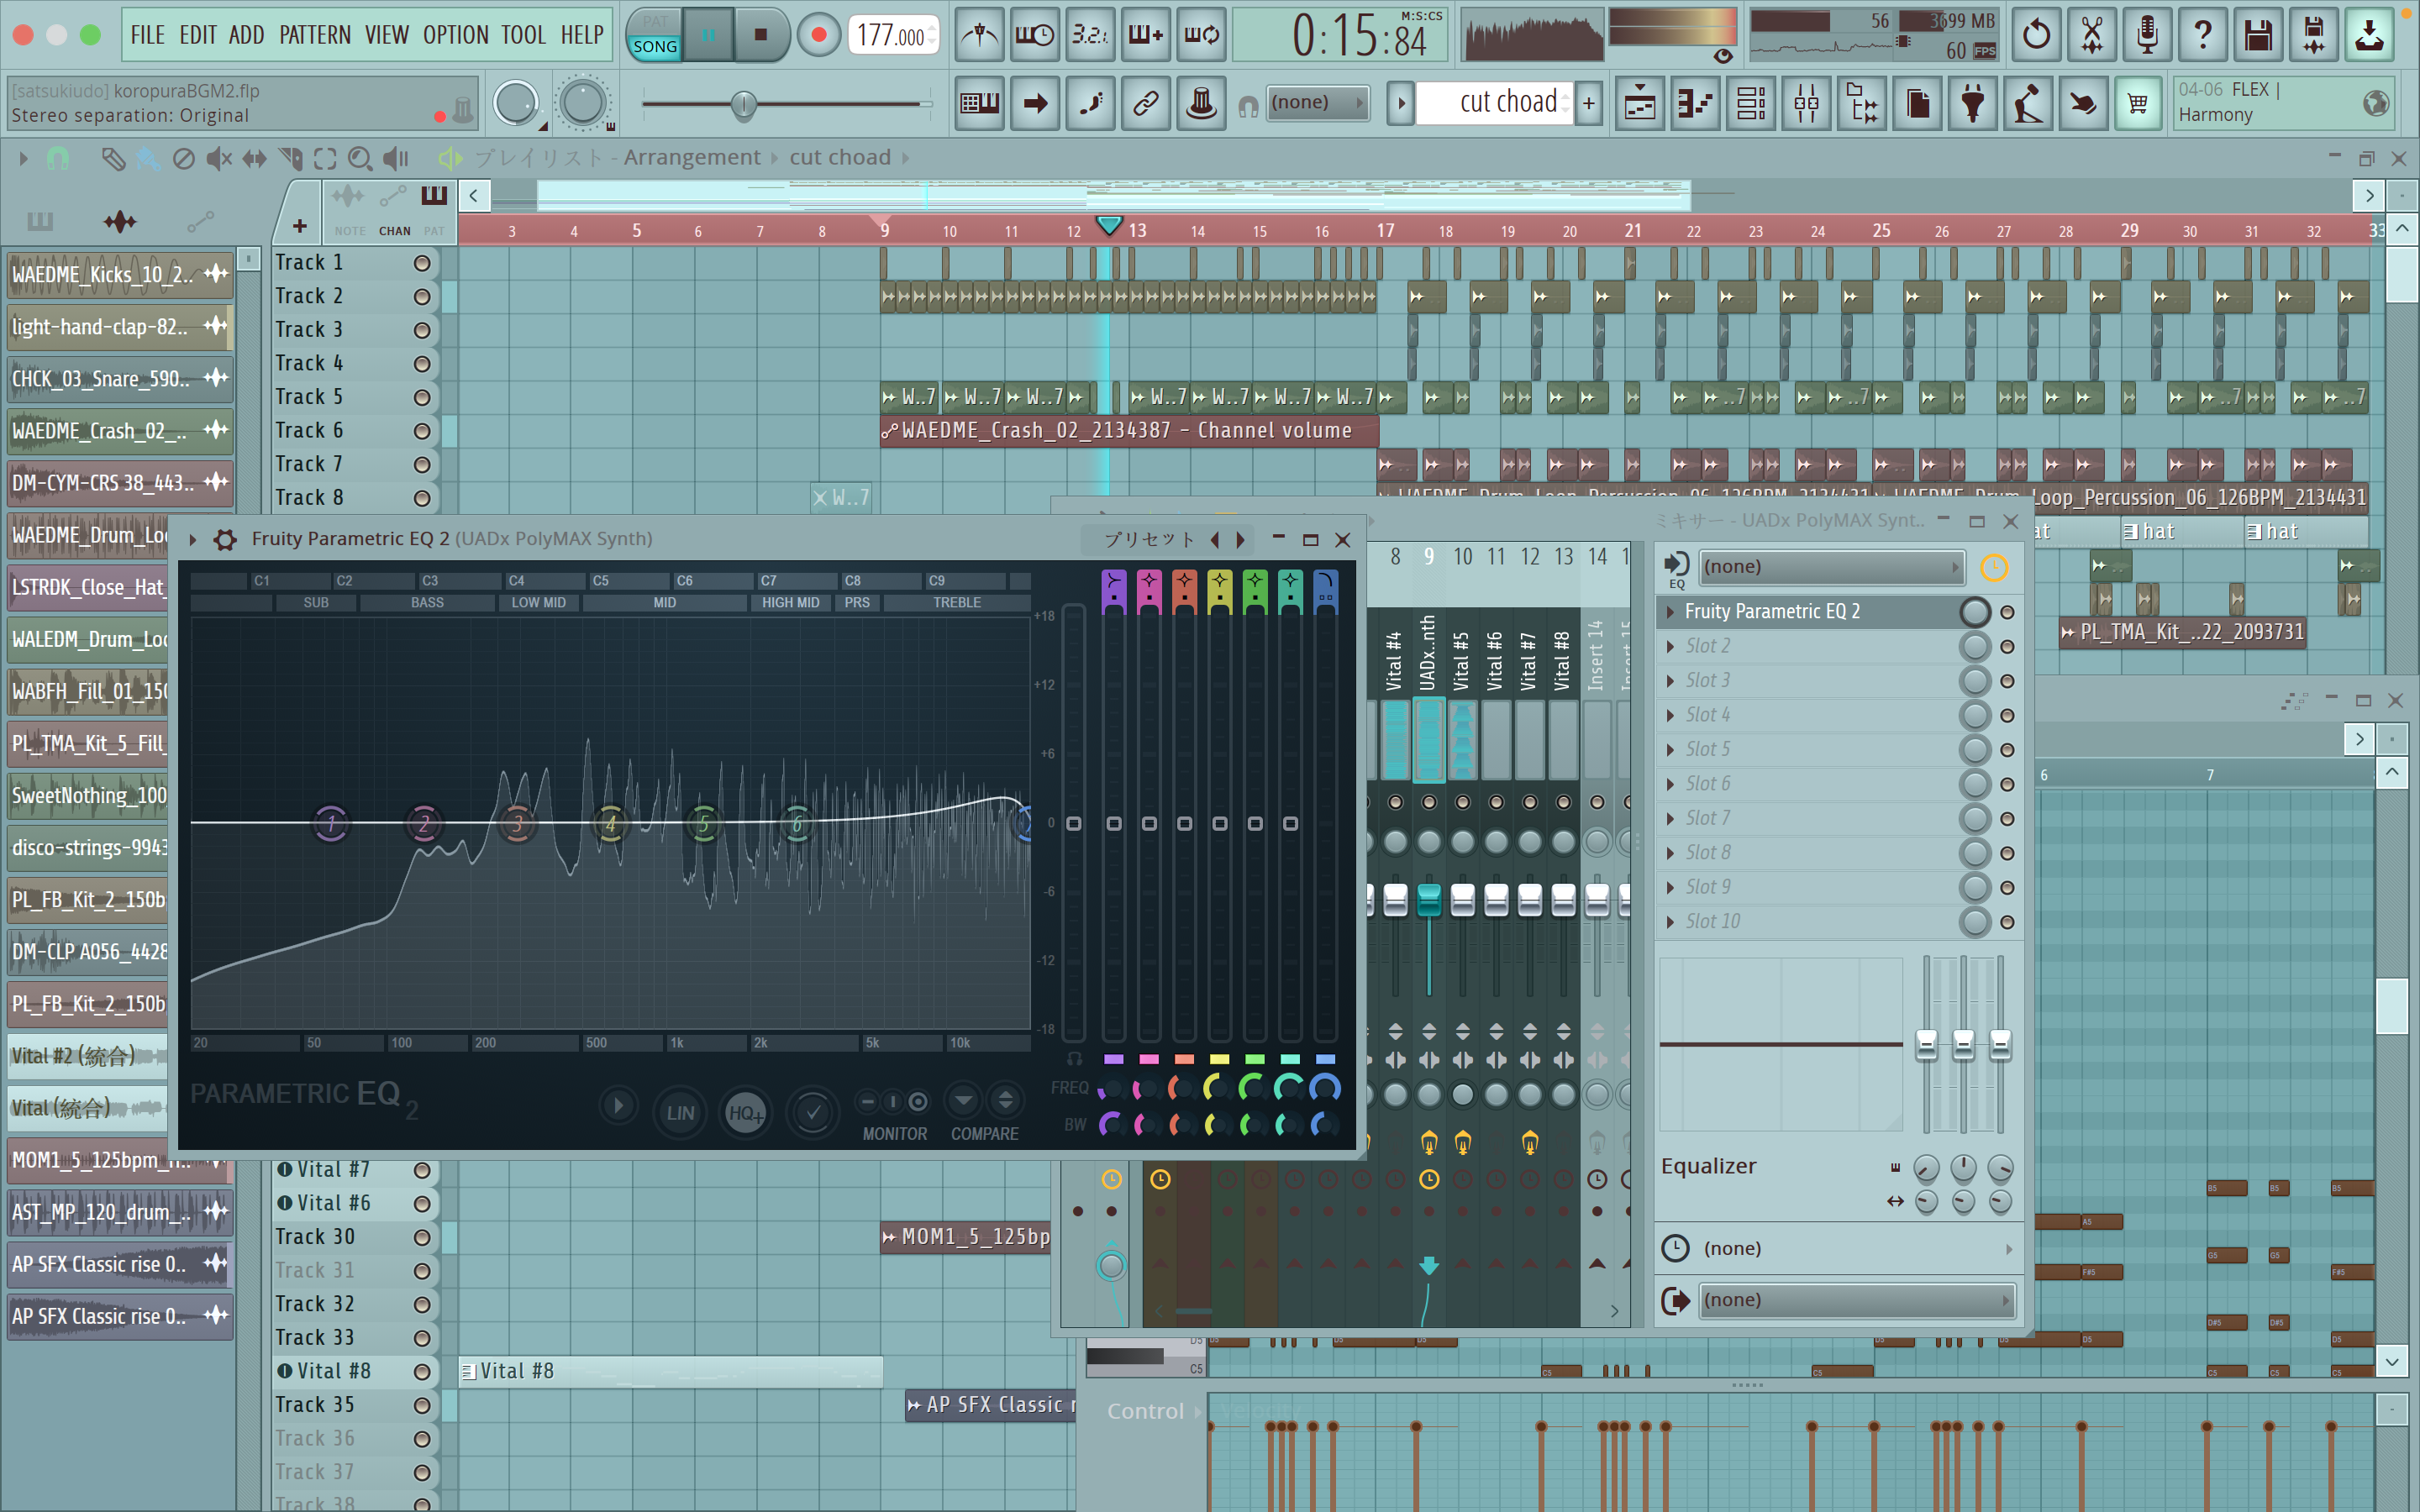2420x1512 pixels.
Task: Click the metronome icon
Action: pyautogui.click(x=979, y=35)
